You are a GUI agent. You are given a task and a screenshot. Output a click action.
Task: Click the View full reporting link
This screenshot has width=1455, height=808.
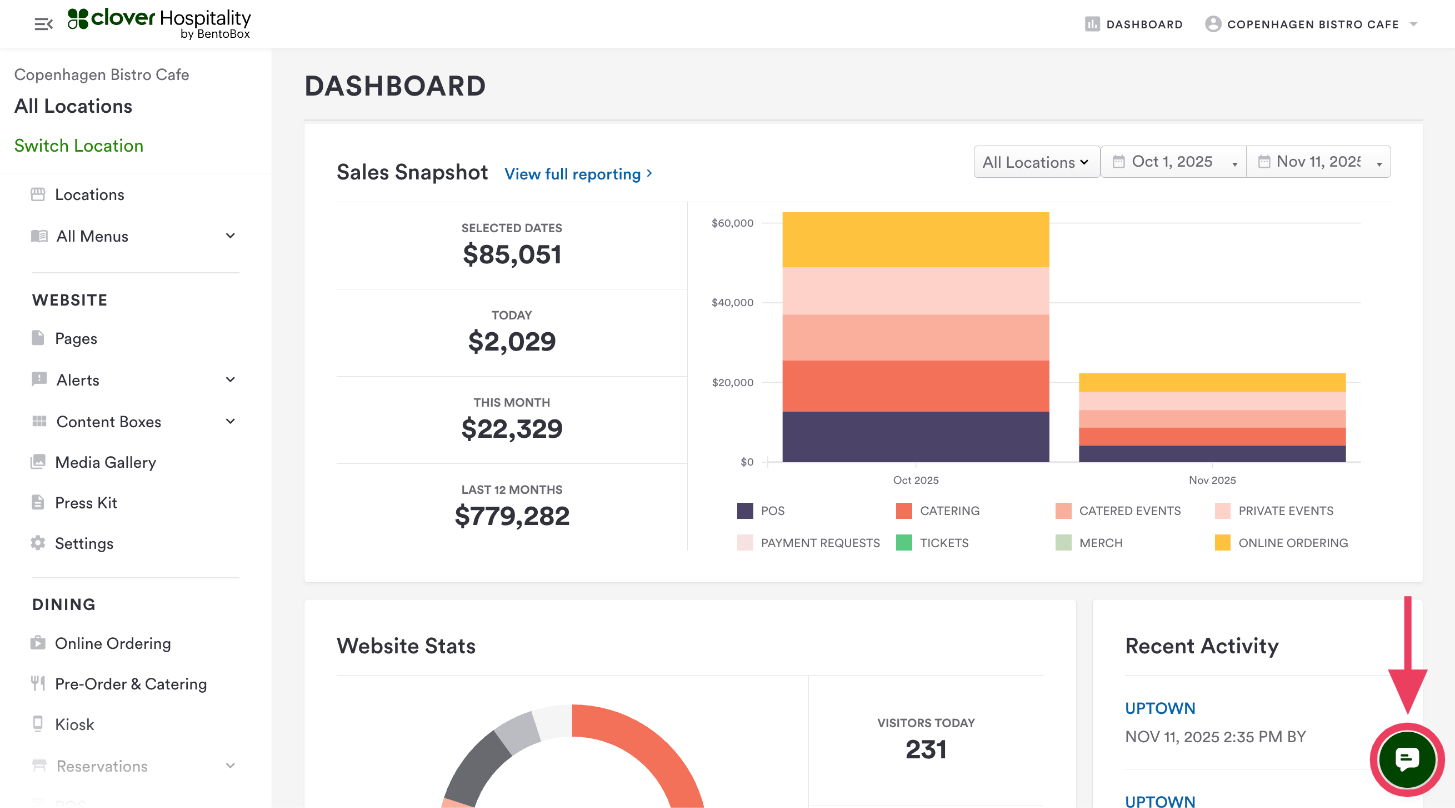tap(578, 174)
